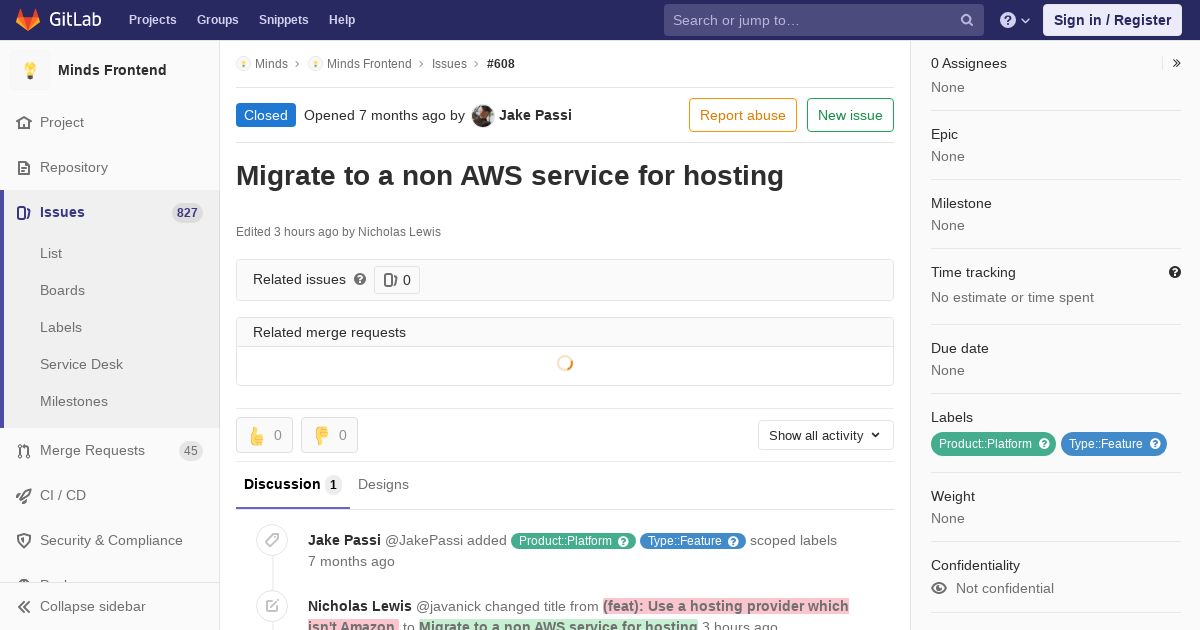Screen dimensions: 1200x630
Task: Give a thumbs up reaction
Action: [264, 435]
